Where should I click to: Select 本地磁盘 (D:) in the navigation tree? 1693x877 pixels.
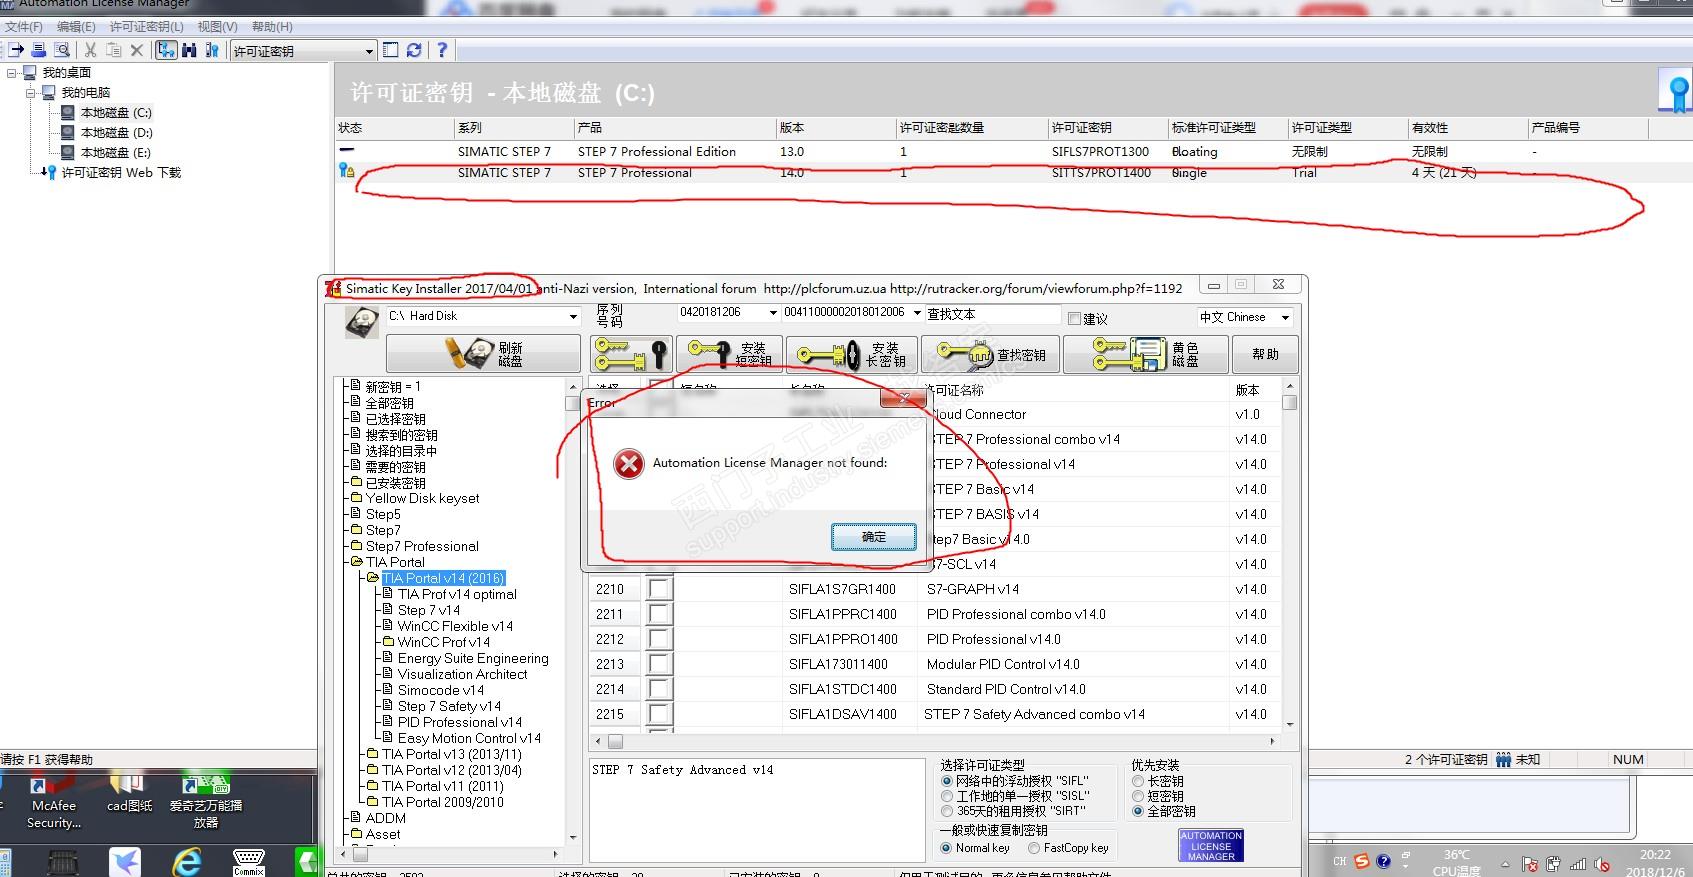(116, 133)
